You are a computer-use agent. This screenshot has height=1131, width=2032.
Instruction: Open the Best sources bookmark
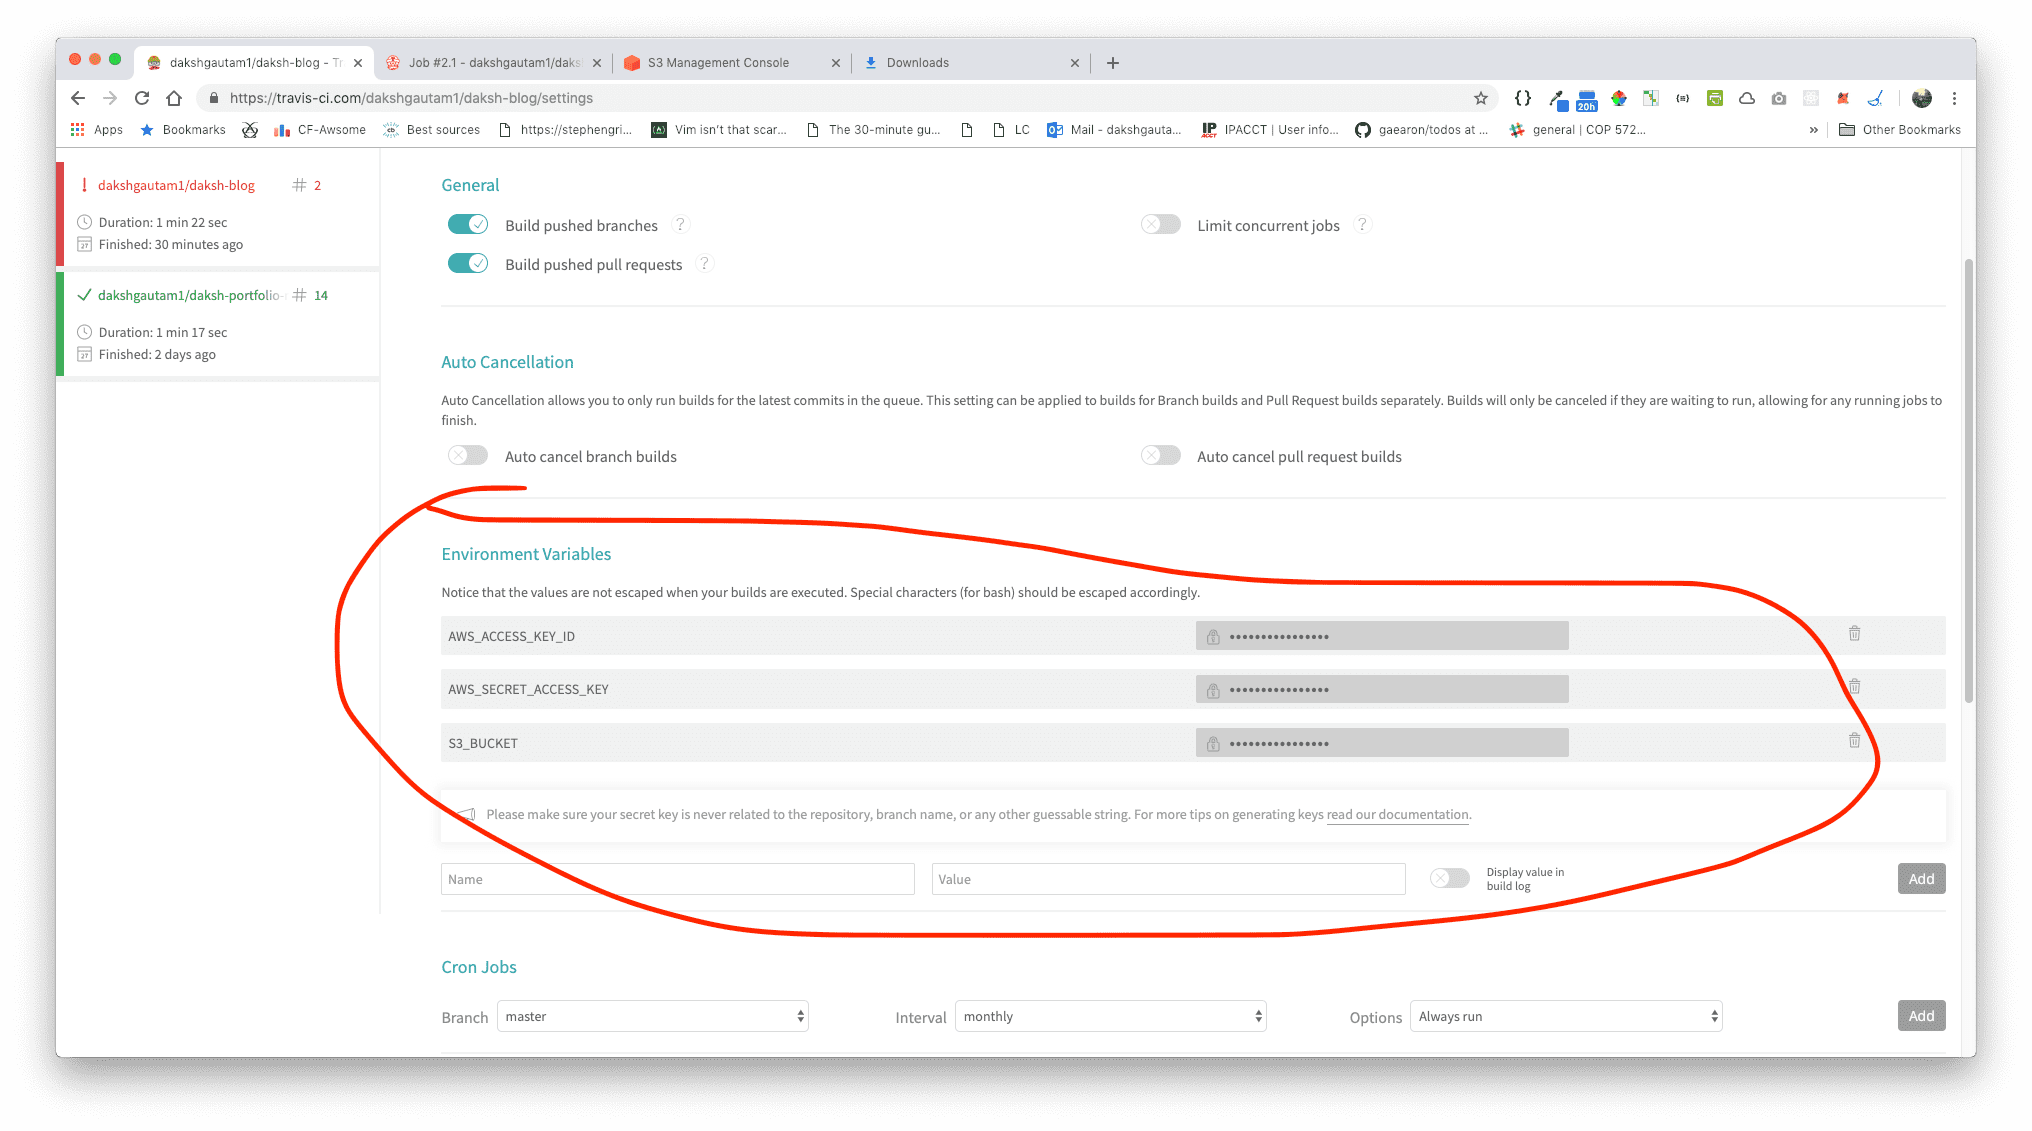pyautogui.click(x=432, y=130)
